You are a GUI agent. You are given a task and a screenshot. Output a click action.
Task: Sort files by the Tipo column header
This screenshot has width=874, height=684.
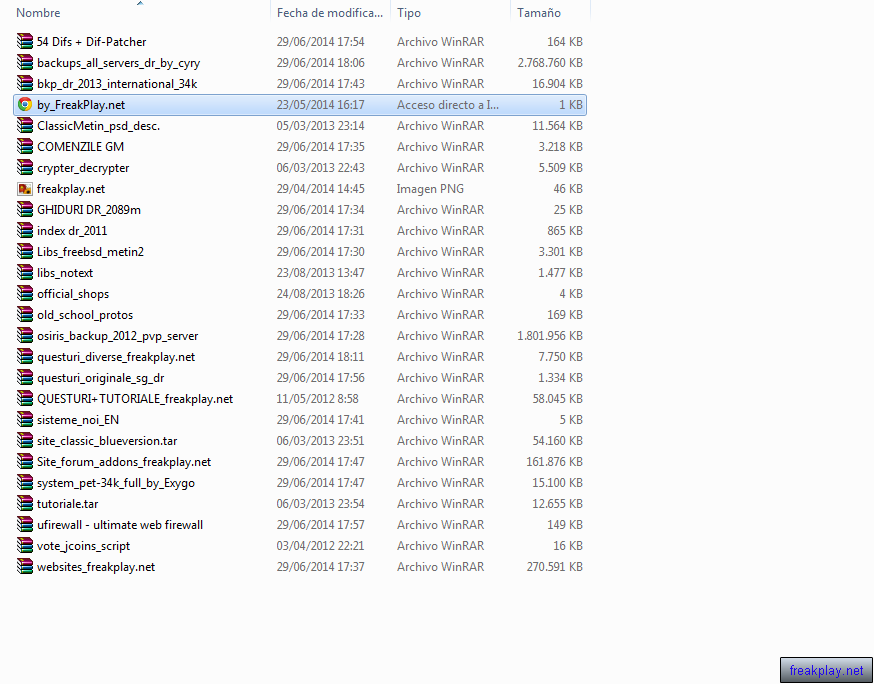[450, 13]
